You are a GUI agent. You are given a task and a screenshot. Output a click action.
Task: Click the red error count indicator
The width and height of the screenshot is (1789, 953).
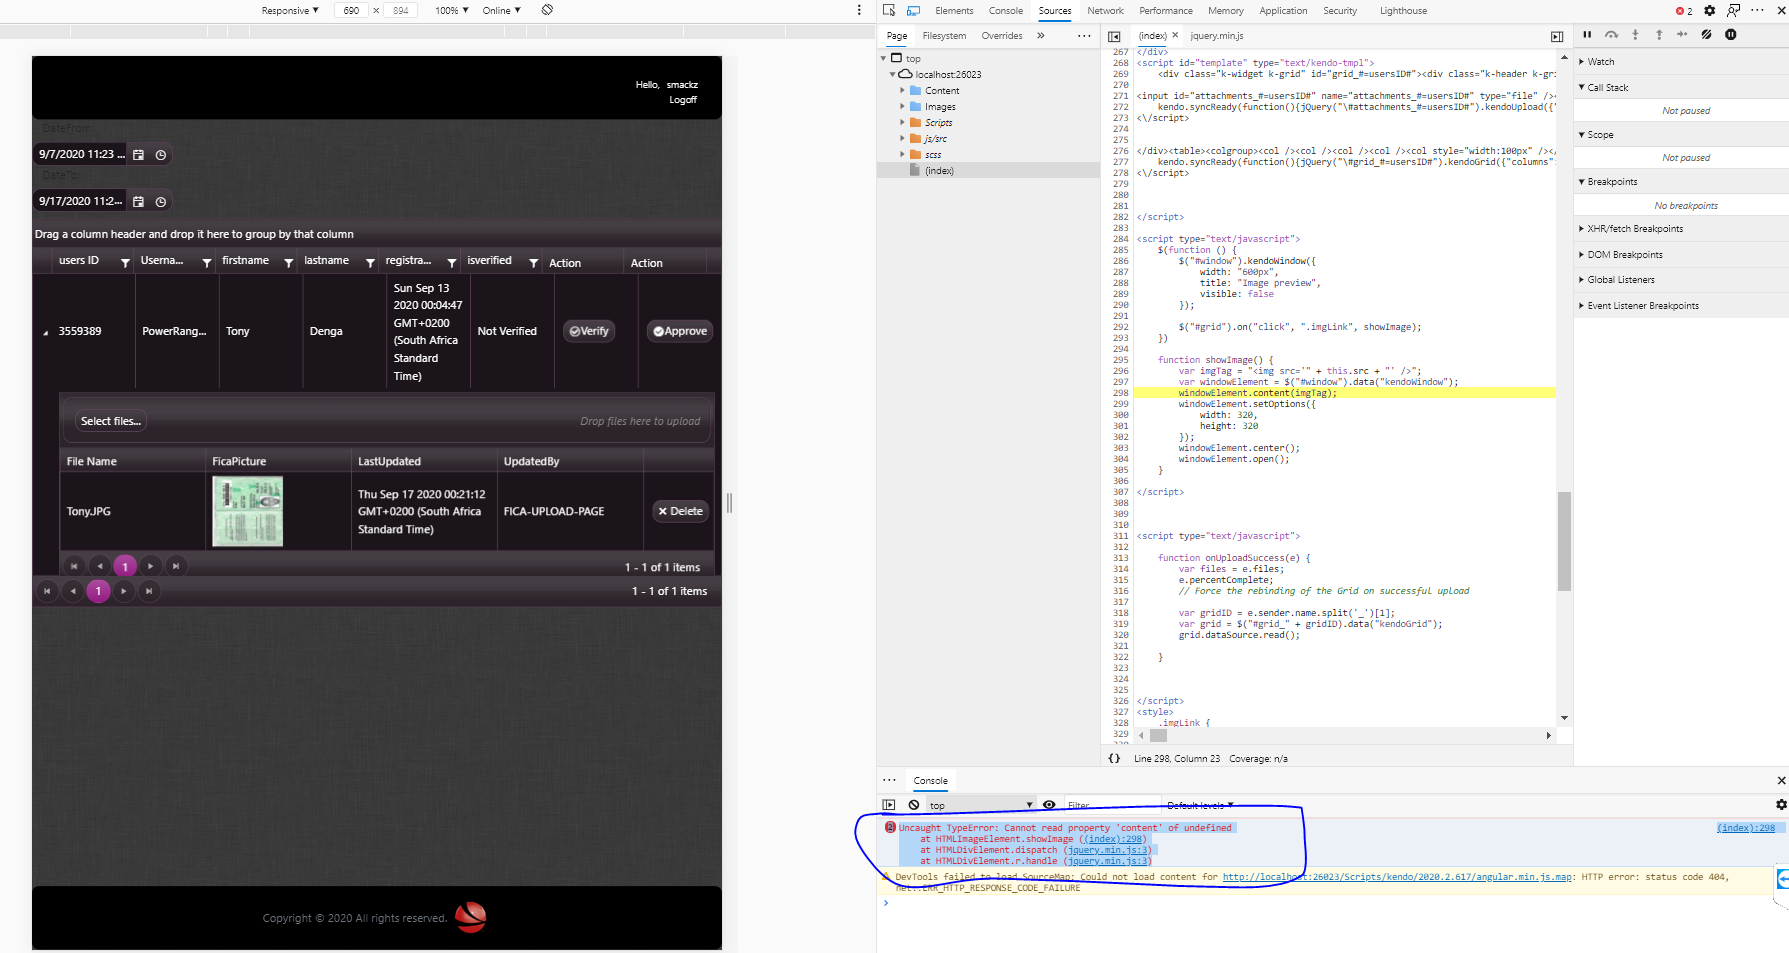click(x=1684, y=11)
